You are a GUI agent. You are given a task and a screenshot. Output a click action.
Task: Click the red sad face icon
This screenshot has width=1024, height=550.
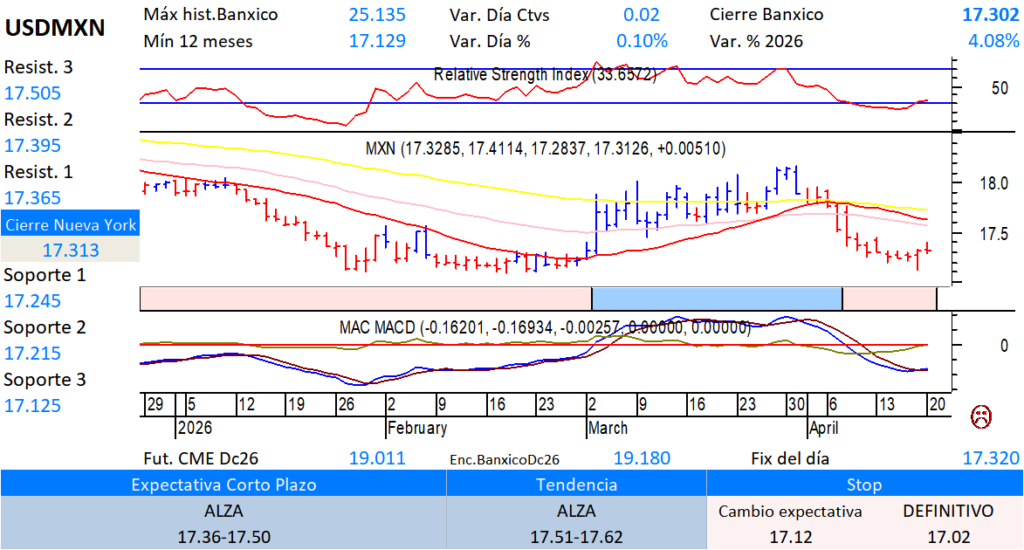981,415
